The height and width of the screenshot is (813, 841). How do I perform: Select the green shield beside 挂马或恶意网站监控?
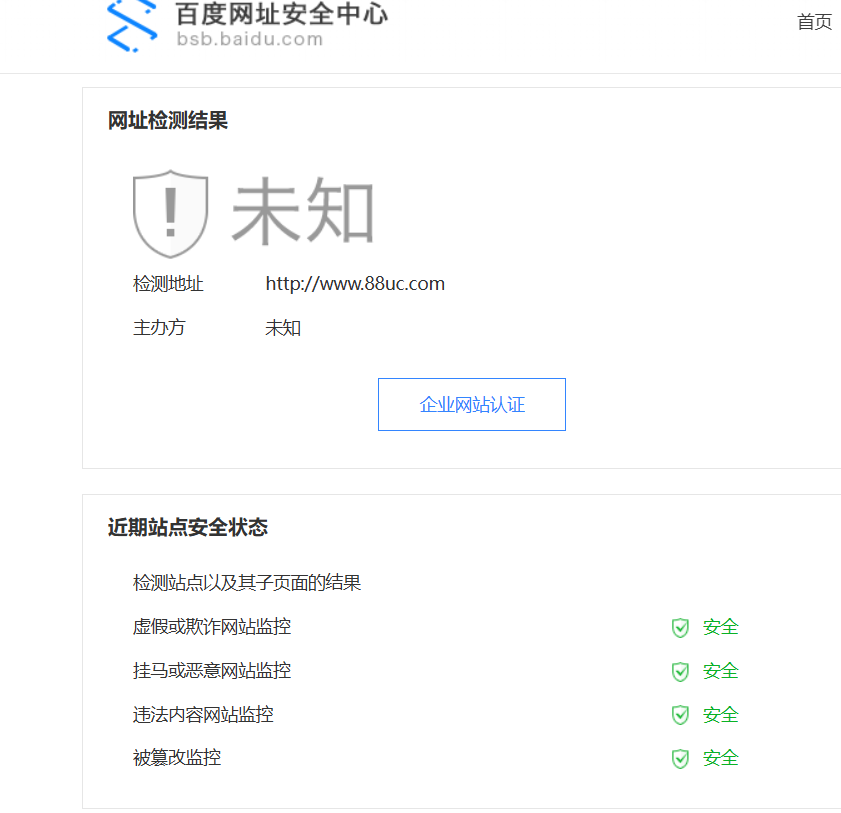[x=680, y=671]
